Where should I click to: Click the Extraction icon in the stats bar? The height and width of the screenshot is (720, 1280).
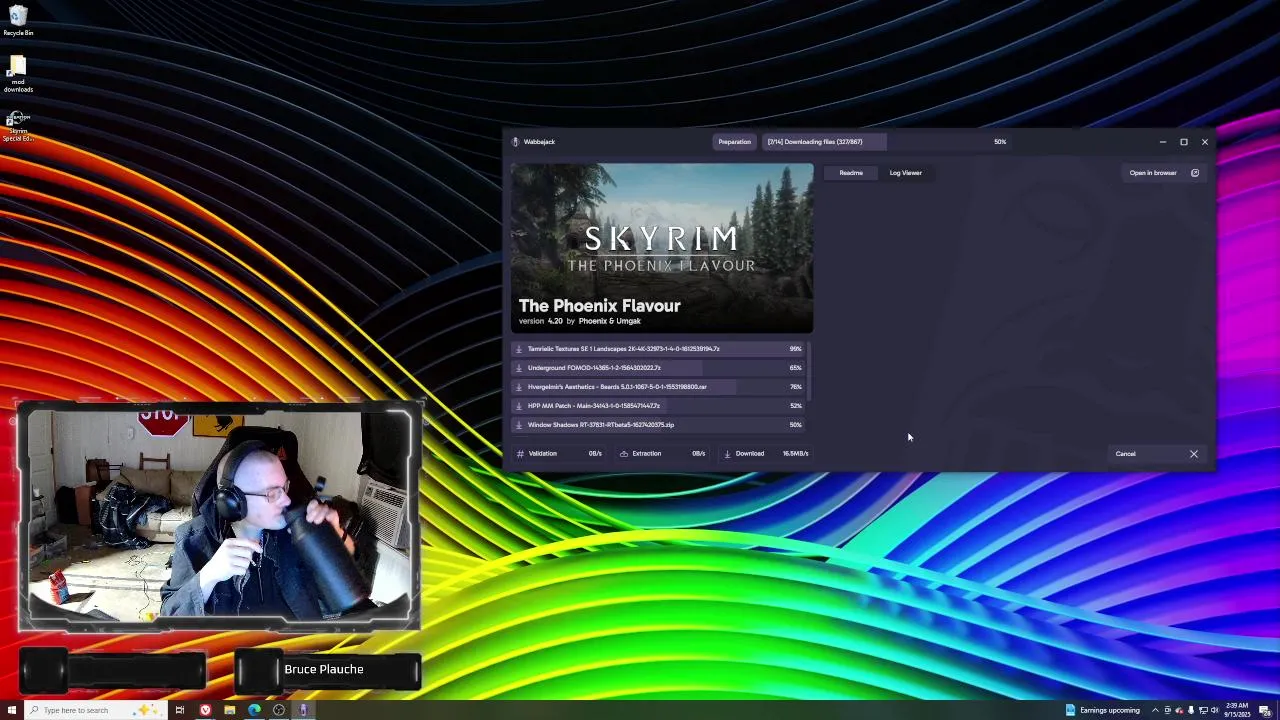[x=624, y=454]
